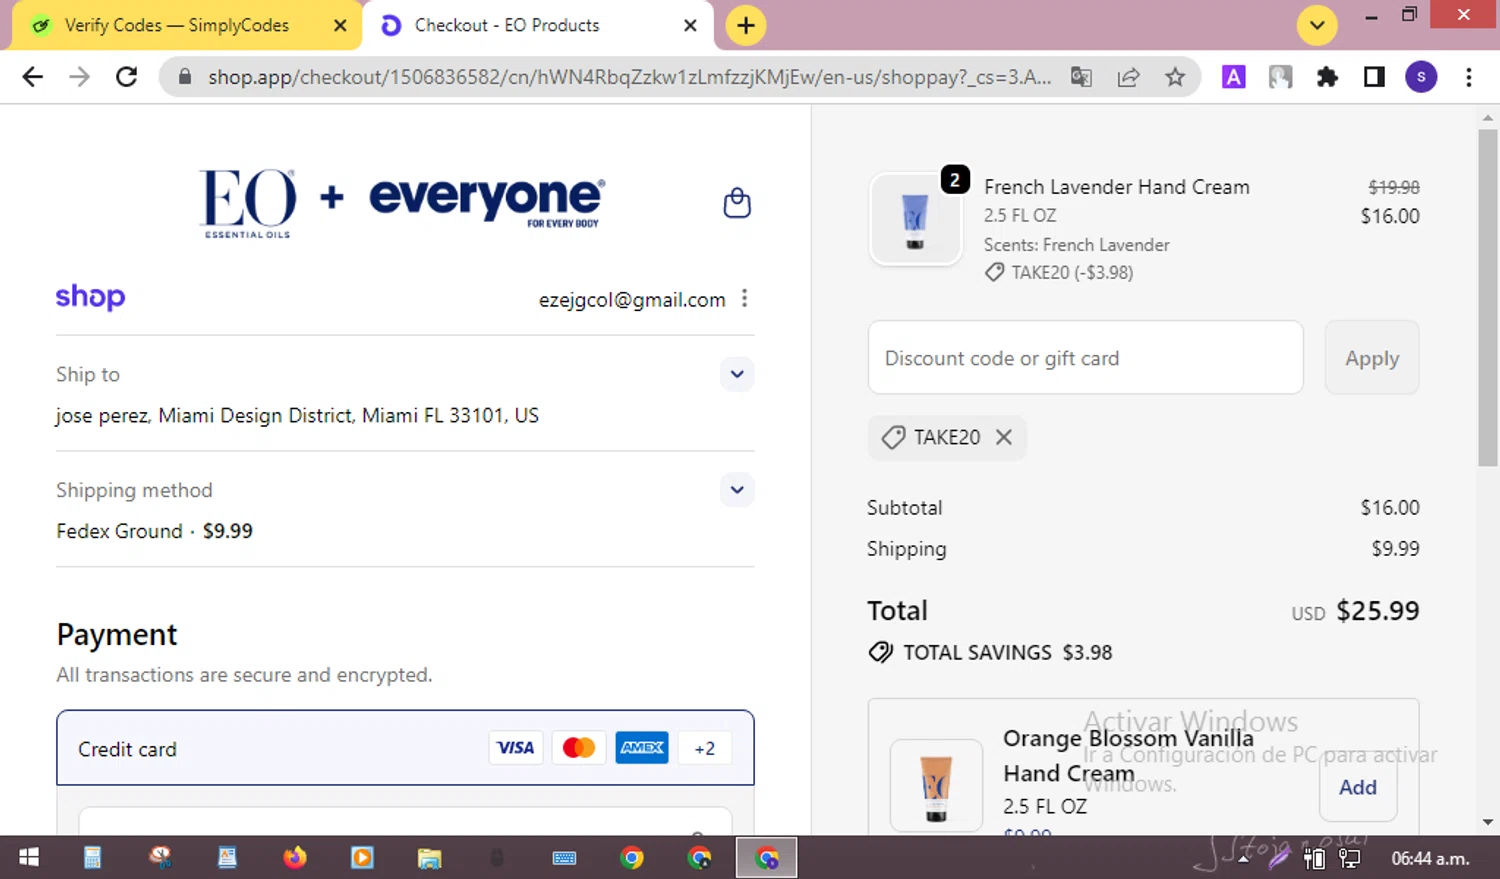Viewport: 1500px width, 879px height.
Task: Open File Explorer from the taskbar
Action: click(x=429, y=857)
